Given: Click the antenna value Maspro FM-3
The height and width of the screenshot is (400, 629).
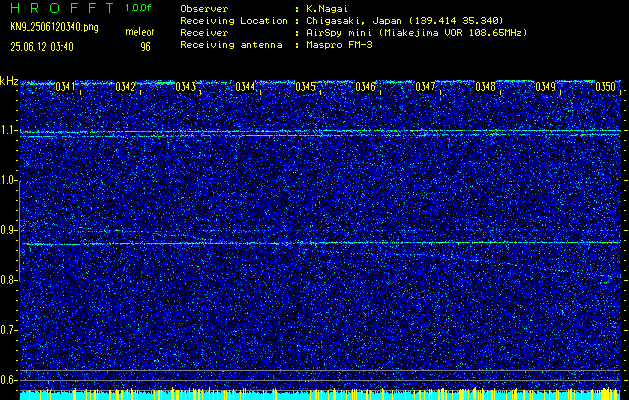Looking at the screenshot, I should pyautogui.click(x=338, y=45).
